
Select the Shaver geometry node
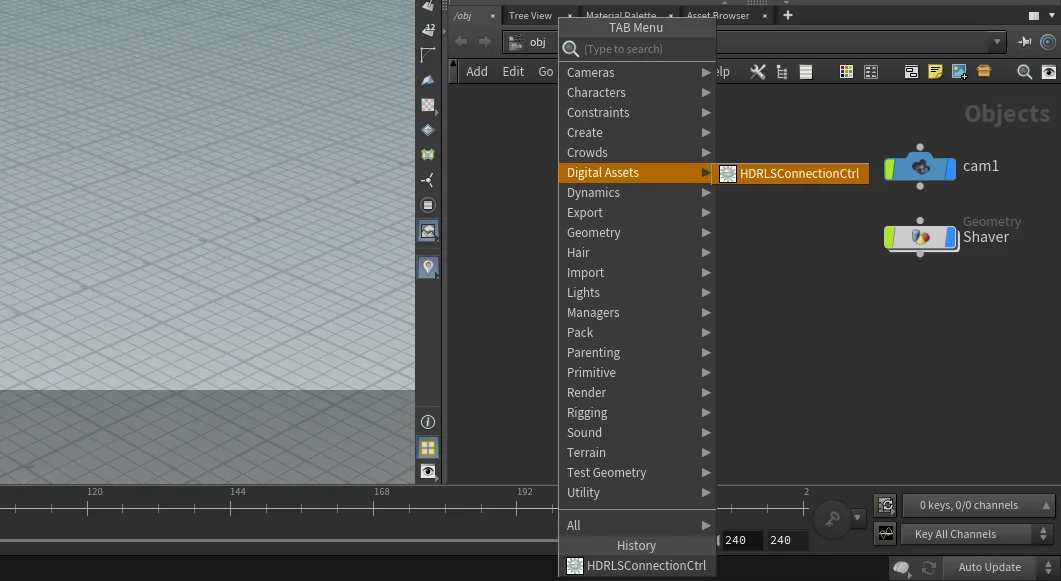pos(920,237)
